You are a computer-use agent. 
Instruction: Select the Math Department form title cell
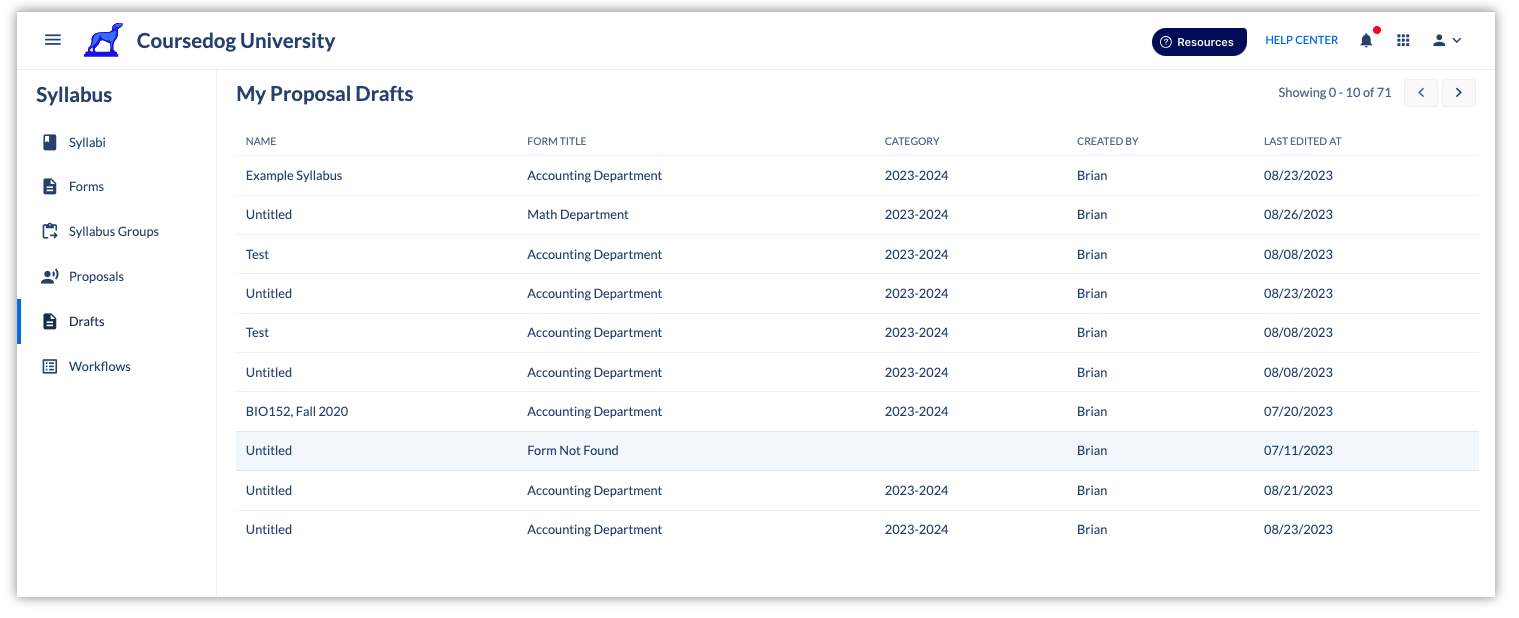(578, 214)
